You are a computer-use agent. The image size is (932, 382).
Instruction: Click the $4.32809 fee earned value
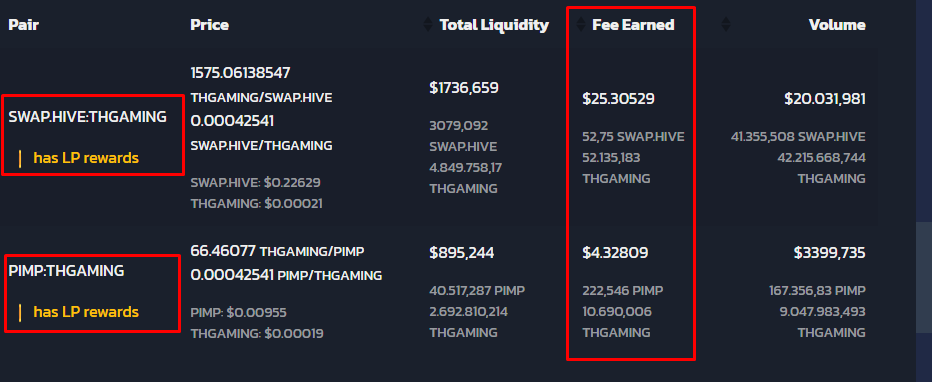tap(615, 253)
